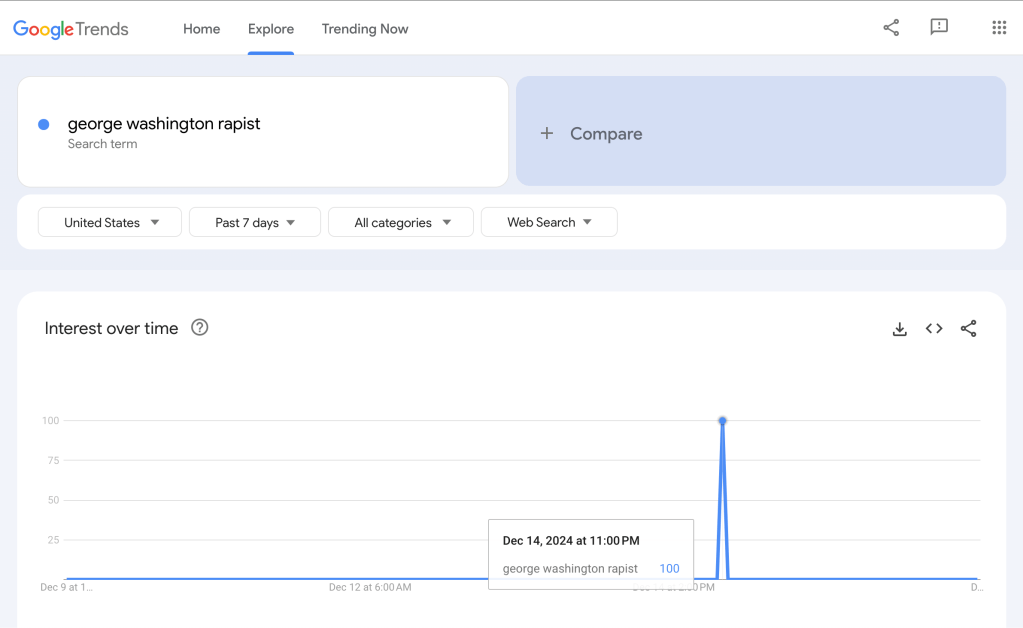
Task: Open the Google apps grid
Action: point(998,28)
